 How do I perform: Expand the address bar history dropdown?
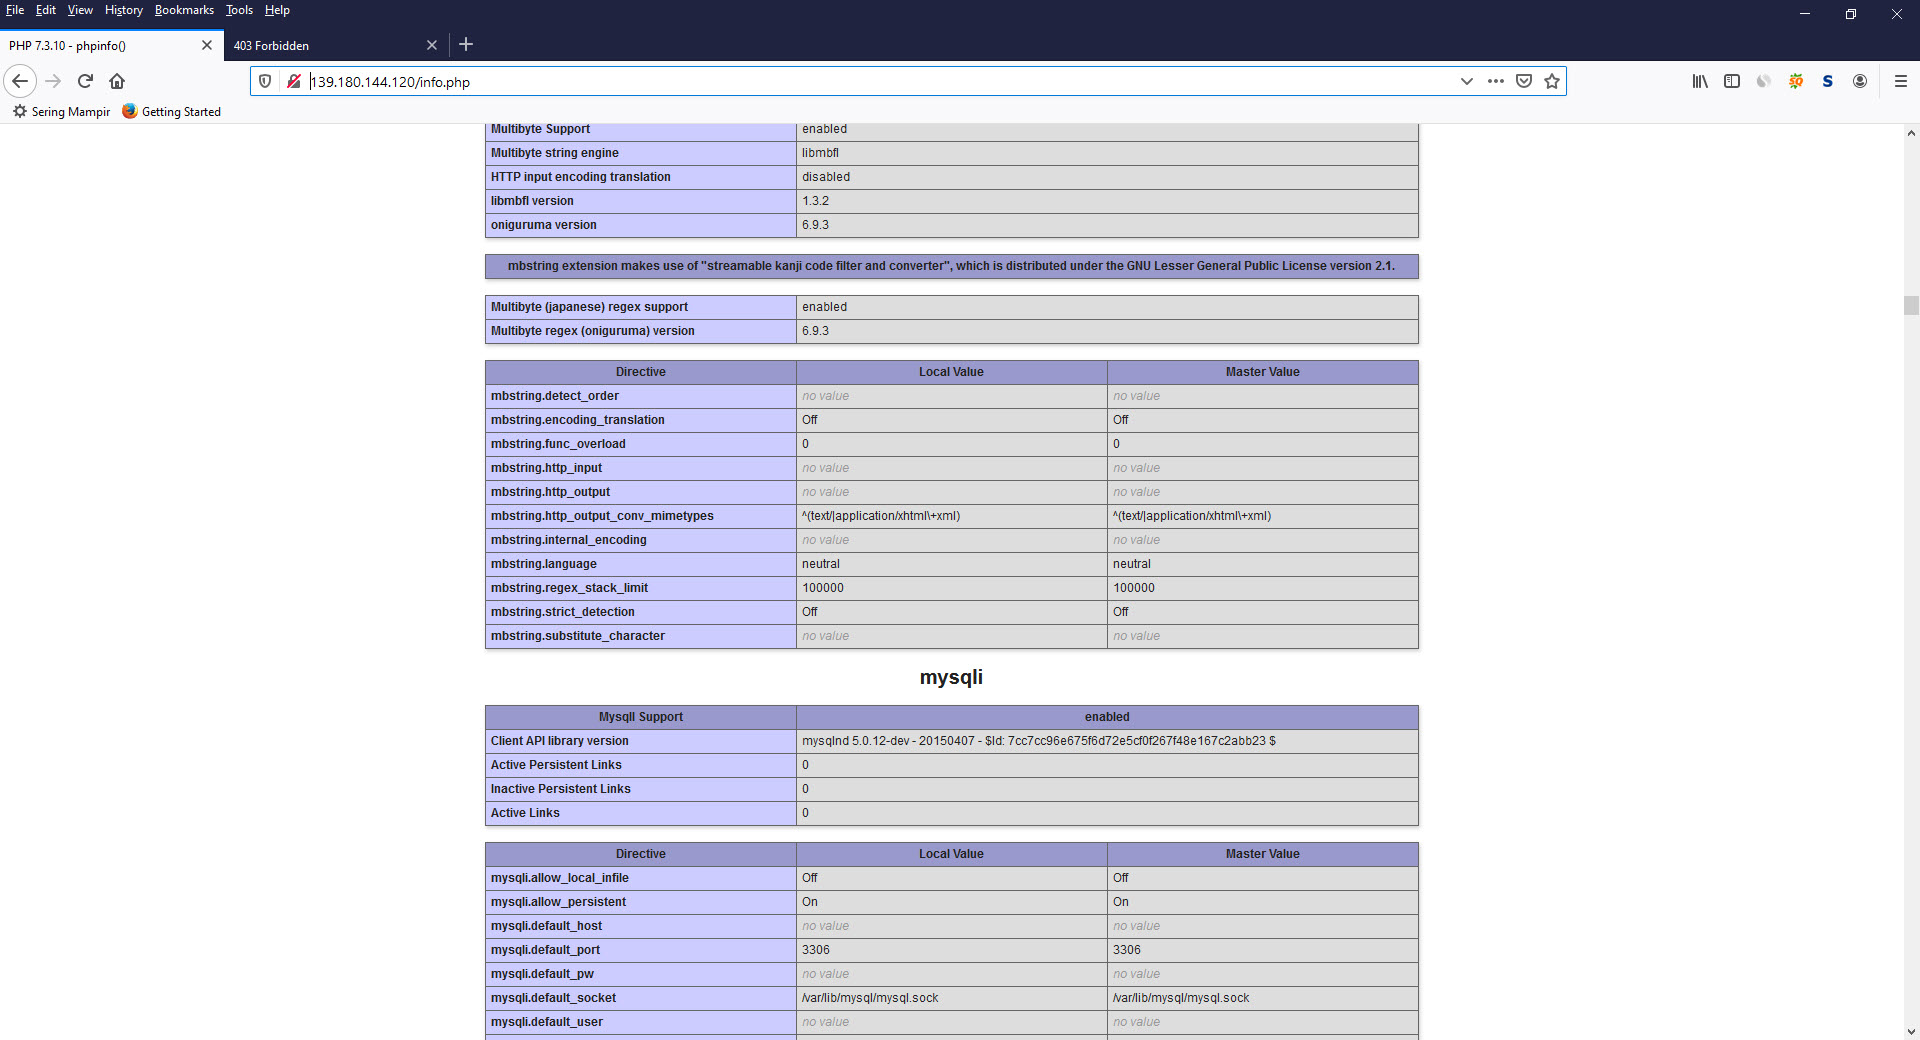1466,81
